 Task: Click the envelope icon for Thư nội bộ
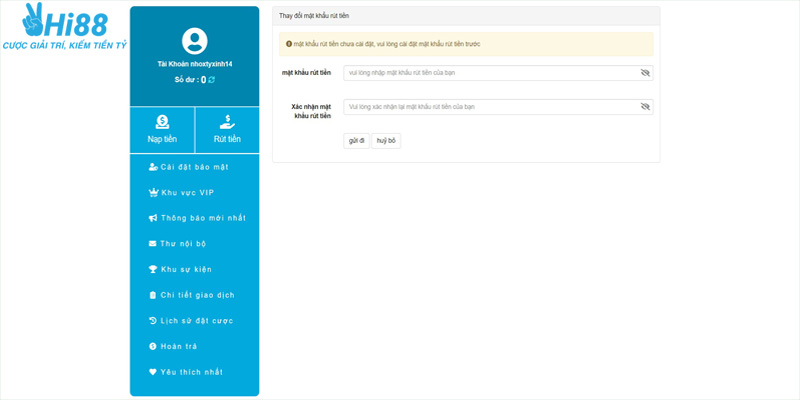click(152, 244)
